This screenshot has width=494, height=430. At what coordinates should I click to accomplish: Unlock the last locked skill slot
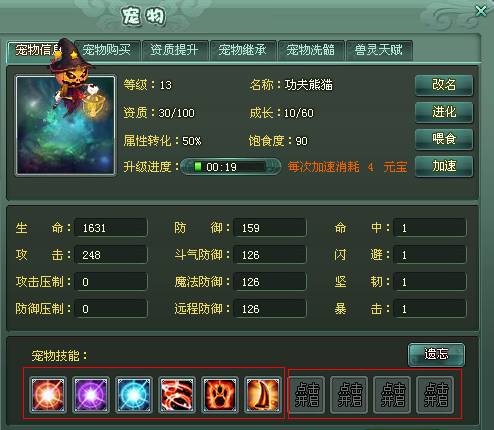tap(436, 395)
